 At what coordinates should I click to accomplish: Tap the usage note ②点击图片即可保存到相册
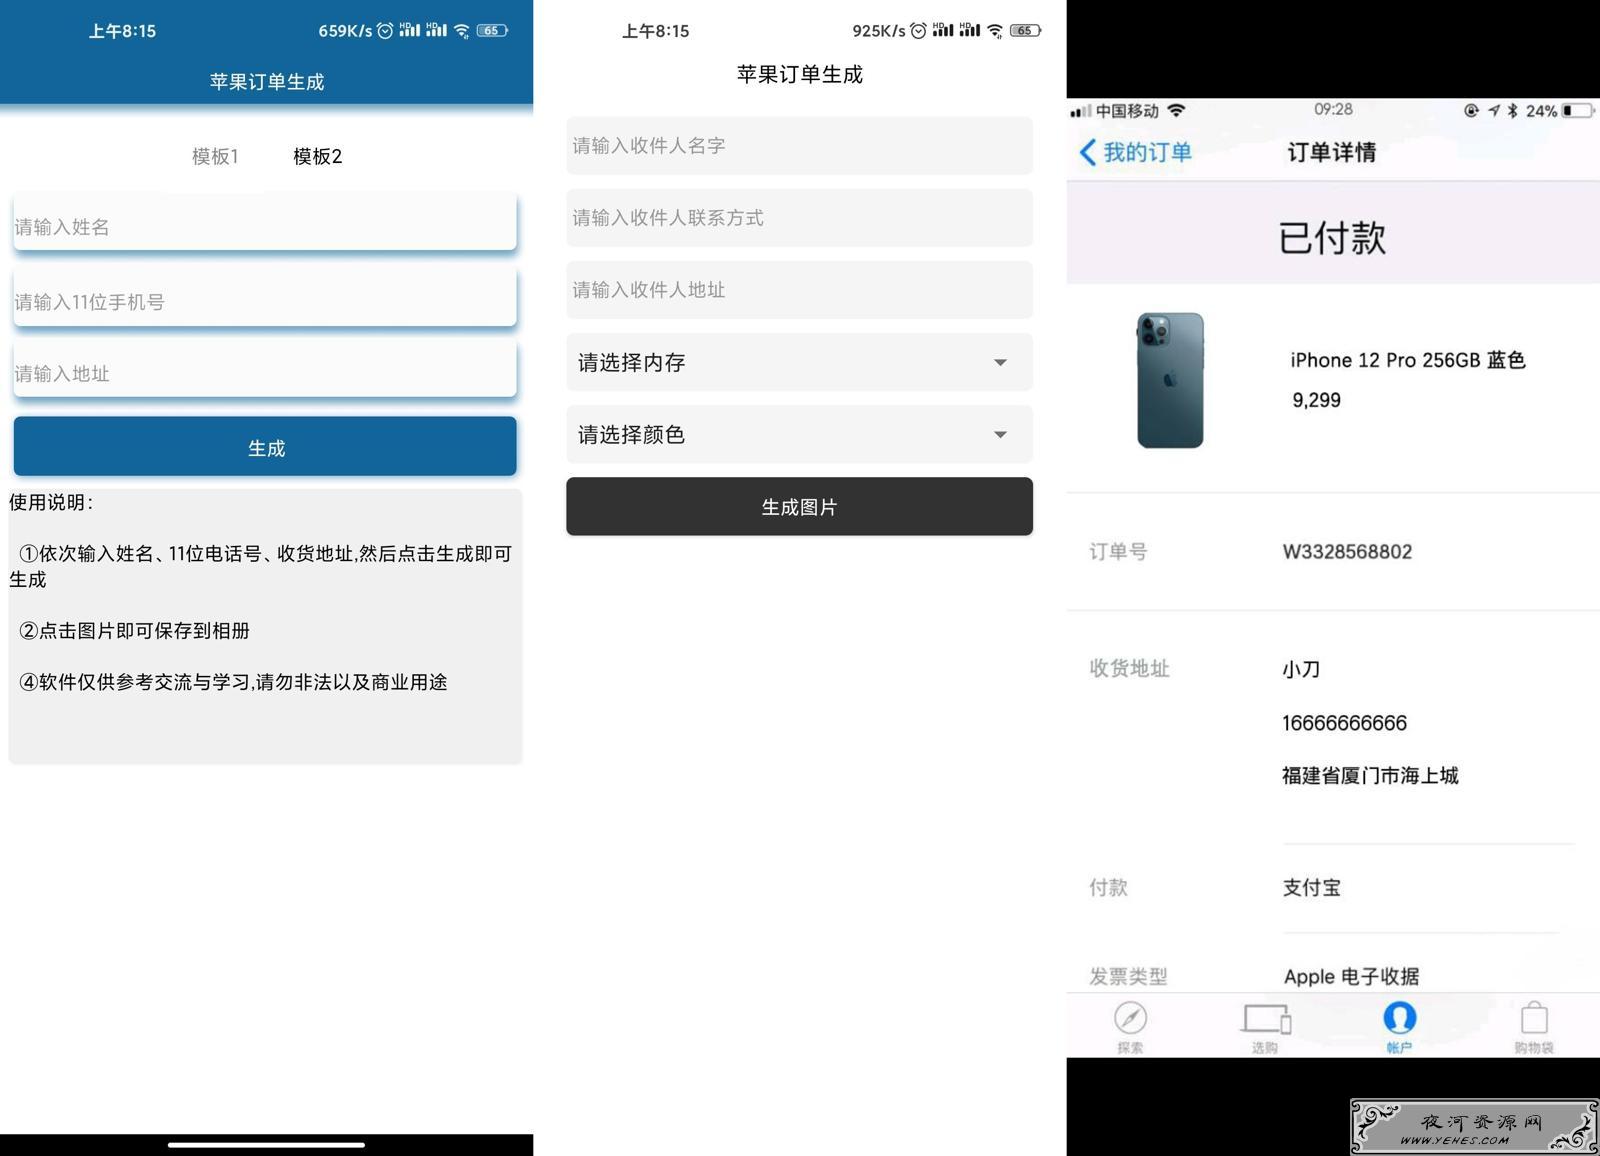pyautogui.click(x=134, y=631)
